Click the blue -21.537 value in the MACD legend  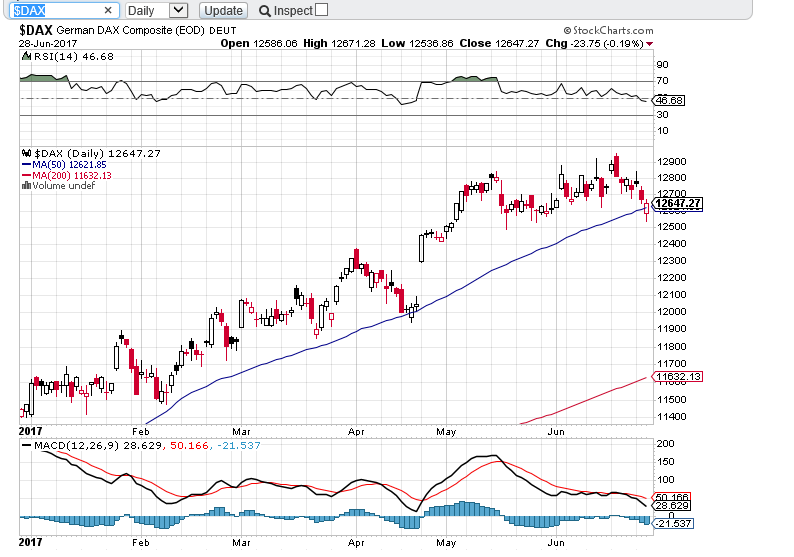pyautogui.click(x=239, y=446)
